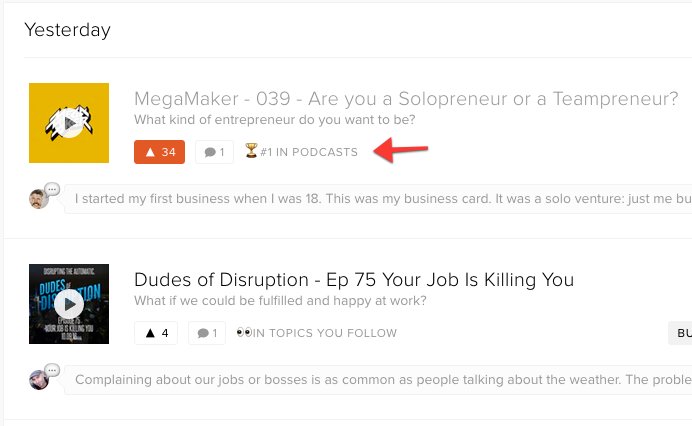Click speech bubble beside MegaMaker commenter avatar
The image size is (692, 426).
[x=52, y=189]
